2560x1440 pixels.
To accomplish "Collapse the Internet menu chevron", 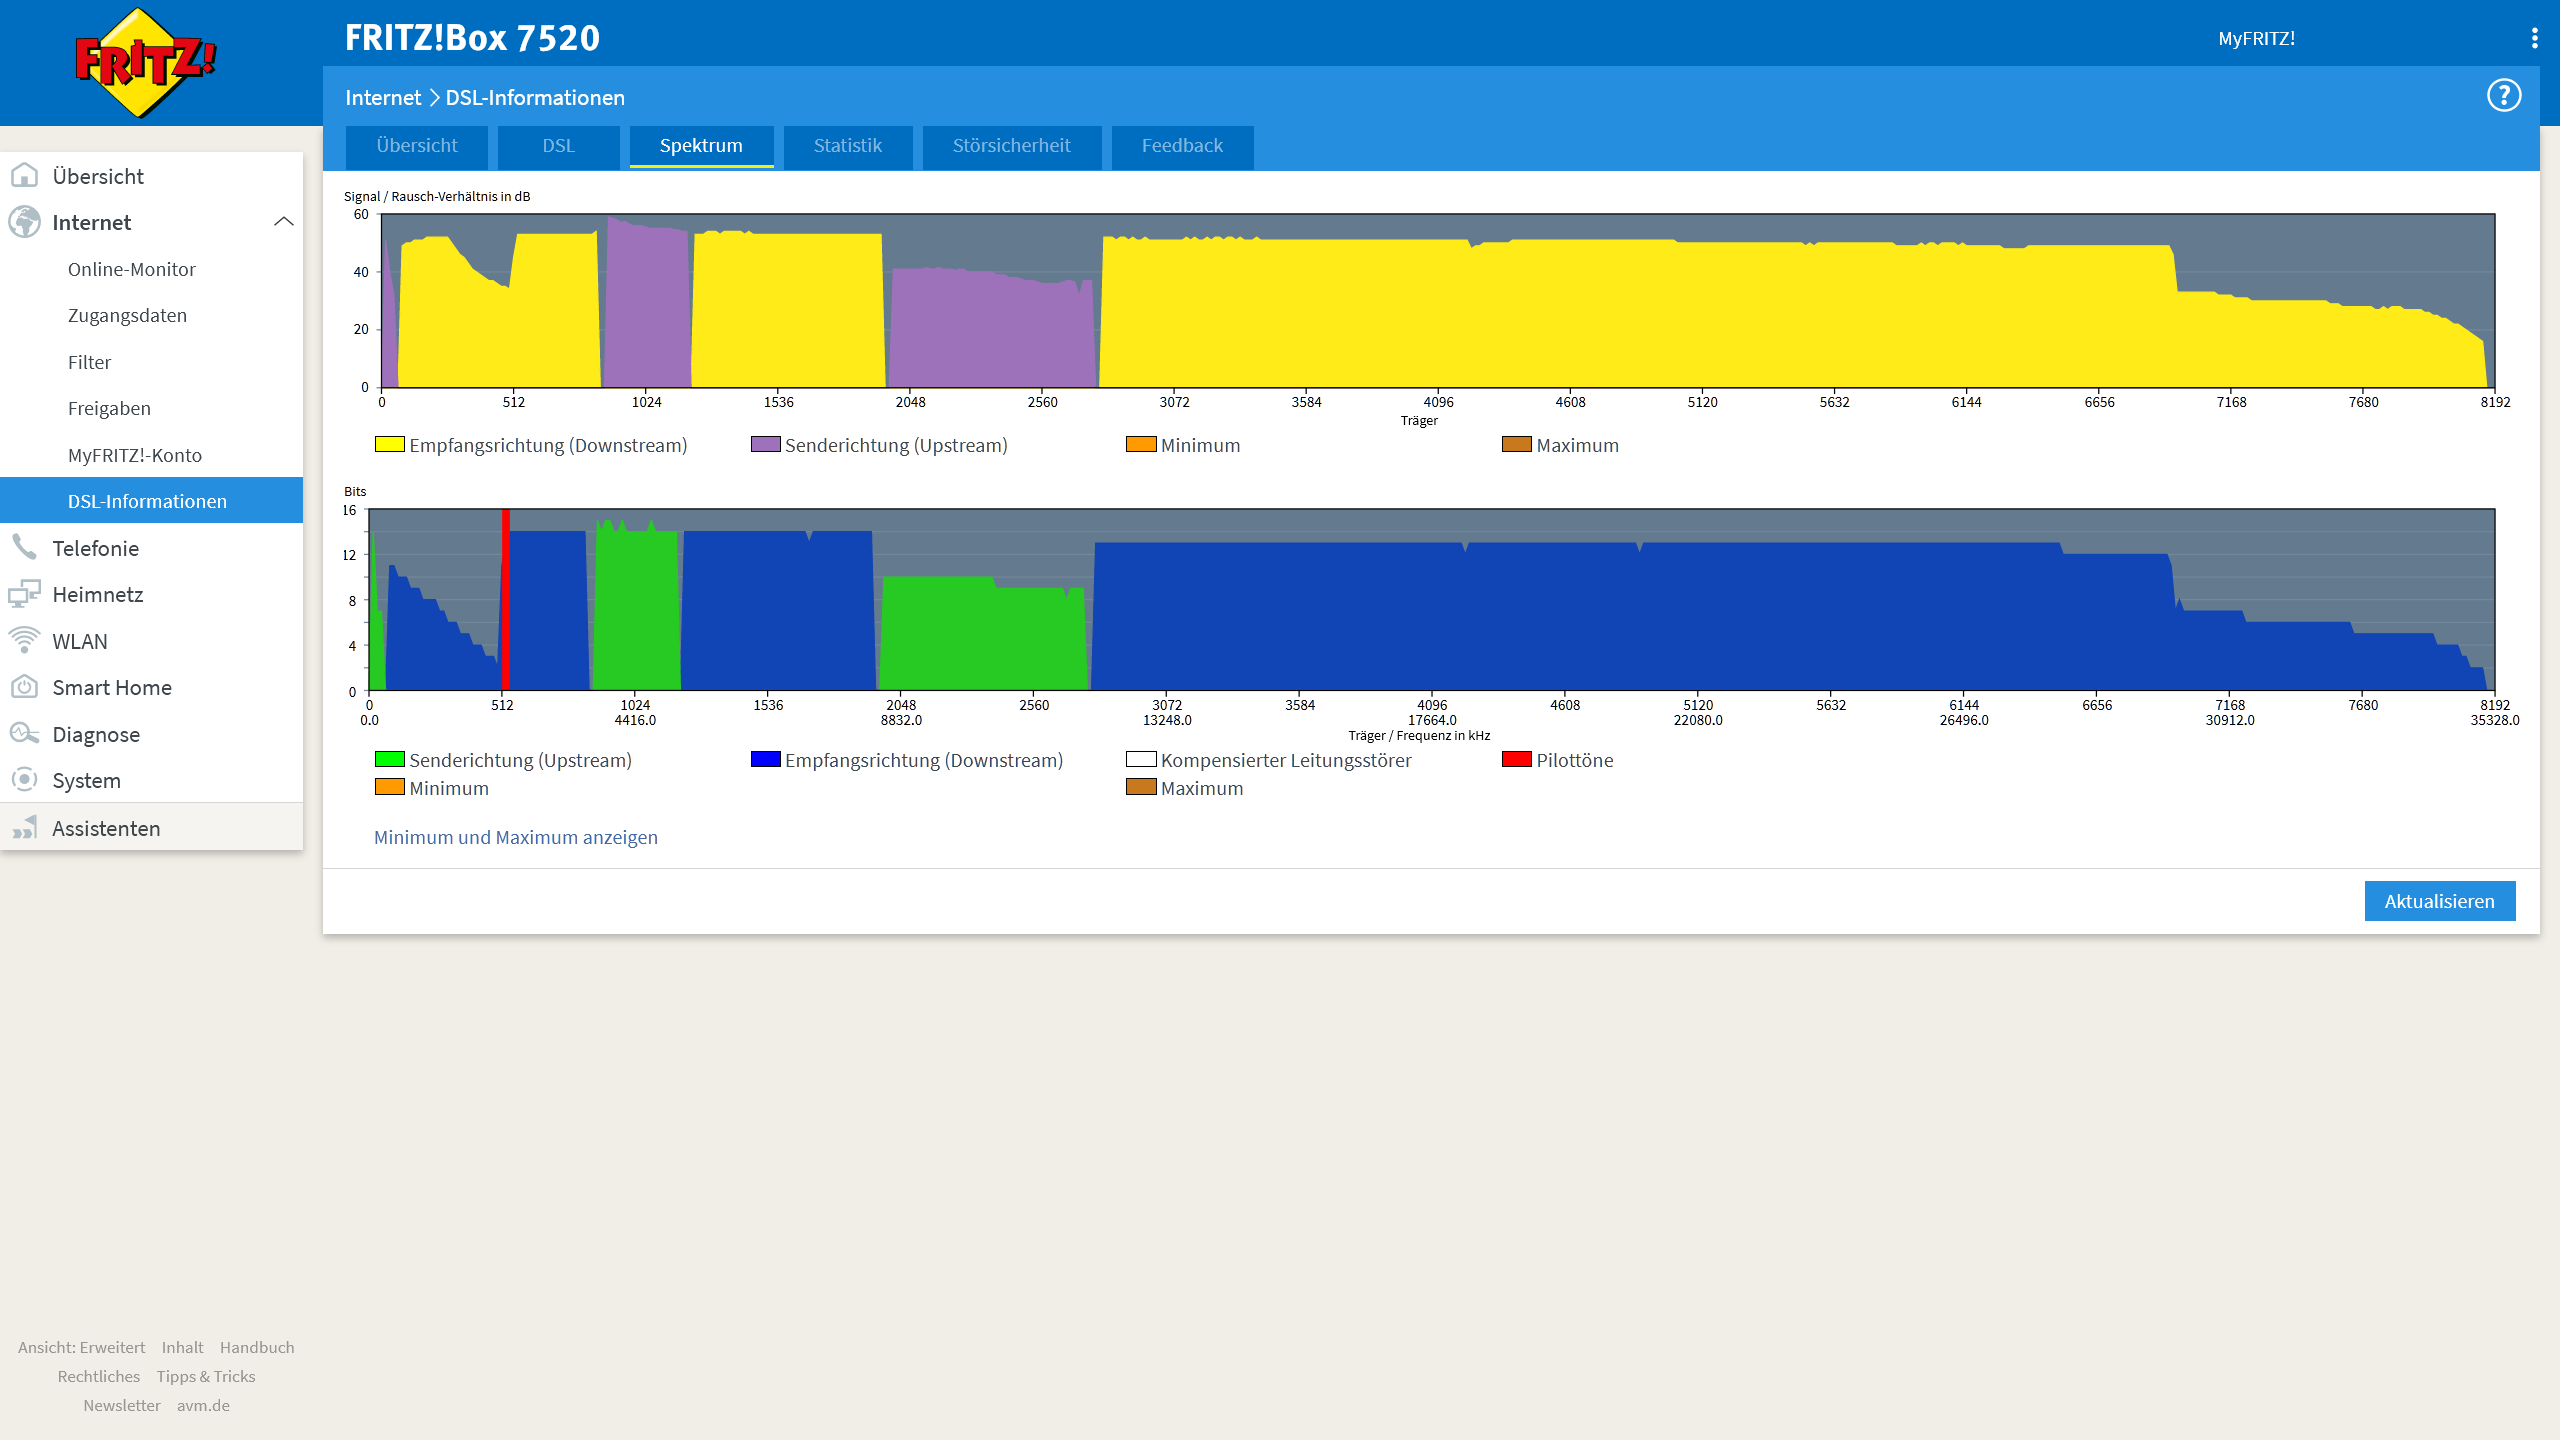I will click(x=284, y=222).
